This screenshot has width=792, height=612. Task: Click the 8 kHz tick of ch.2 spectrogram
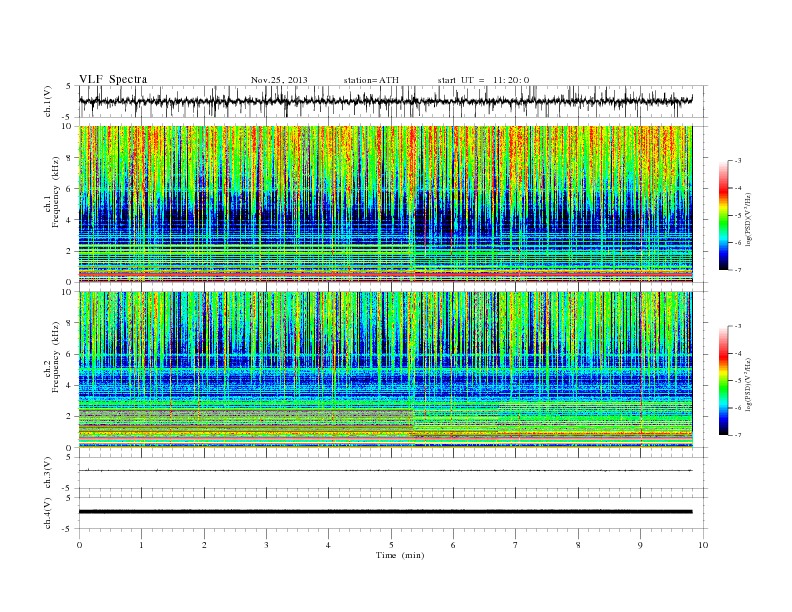[70, 323]
